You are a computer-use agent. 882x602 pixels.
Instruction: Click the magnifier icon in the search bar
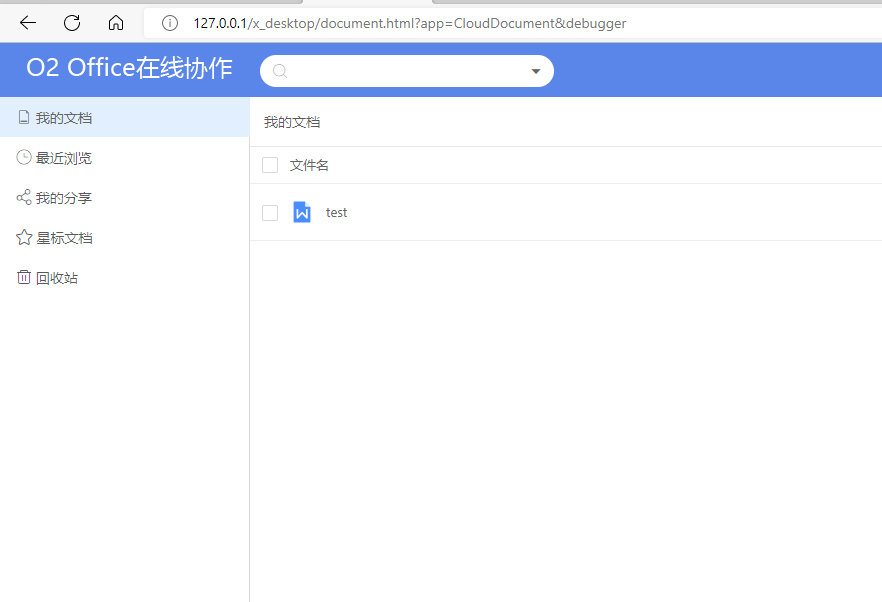(279, 71)
